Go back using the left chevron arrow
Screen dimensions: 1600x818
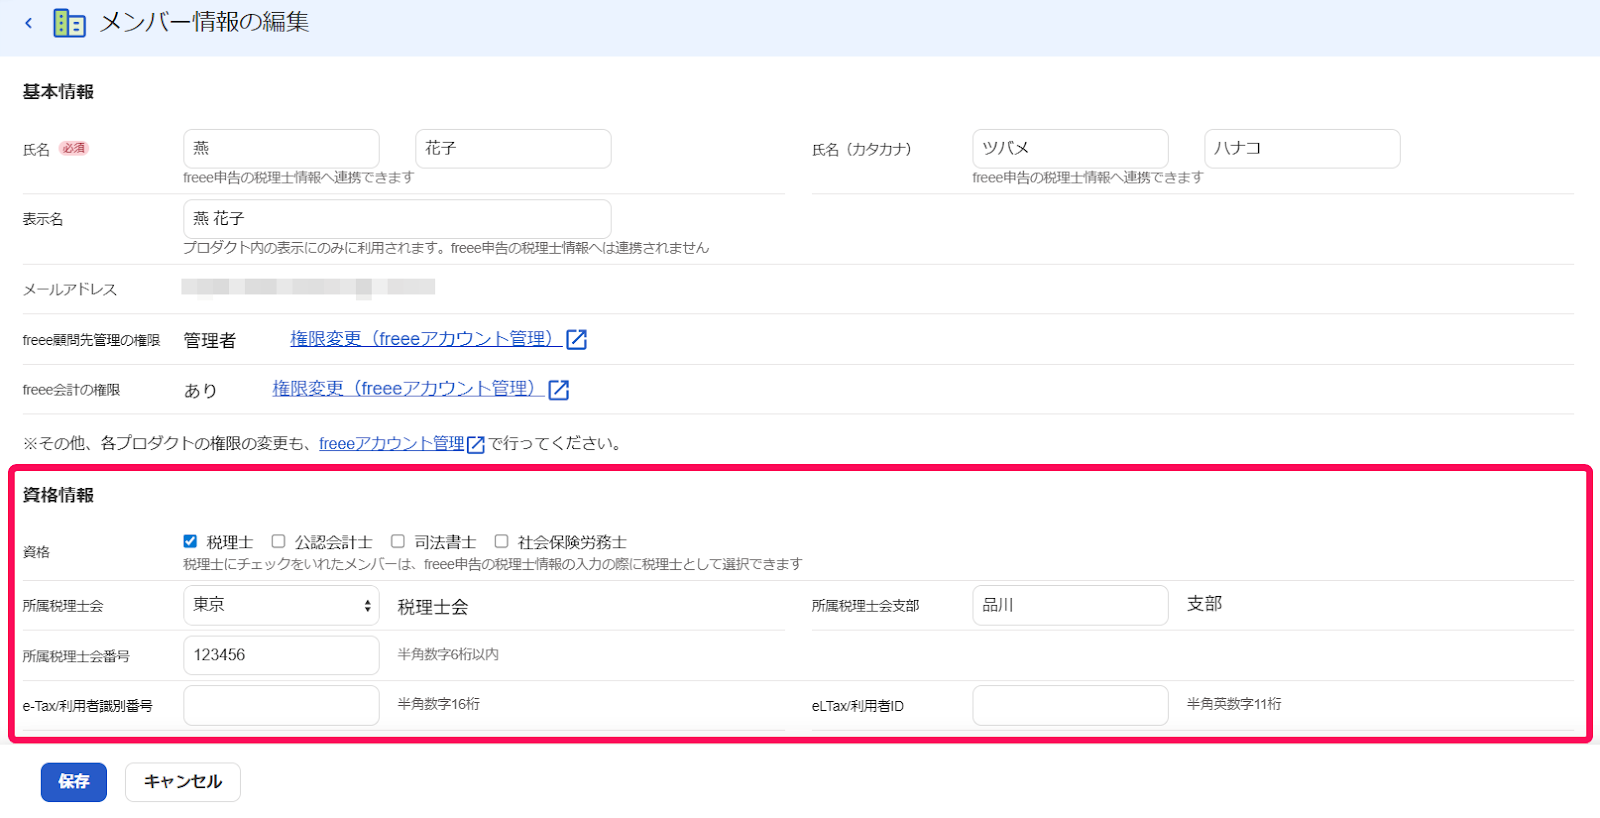pos(28,23)
